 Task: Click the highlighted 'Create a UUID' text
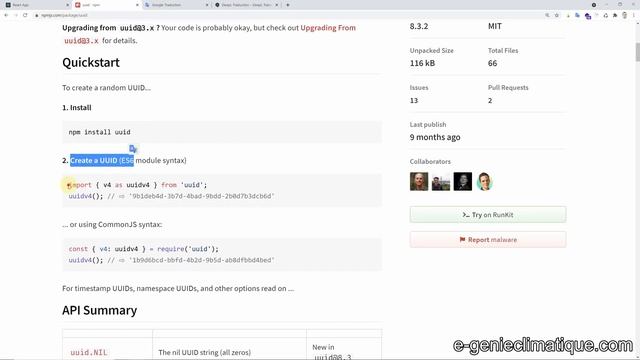pos(102,160)
